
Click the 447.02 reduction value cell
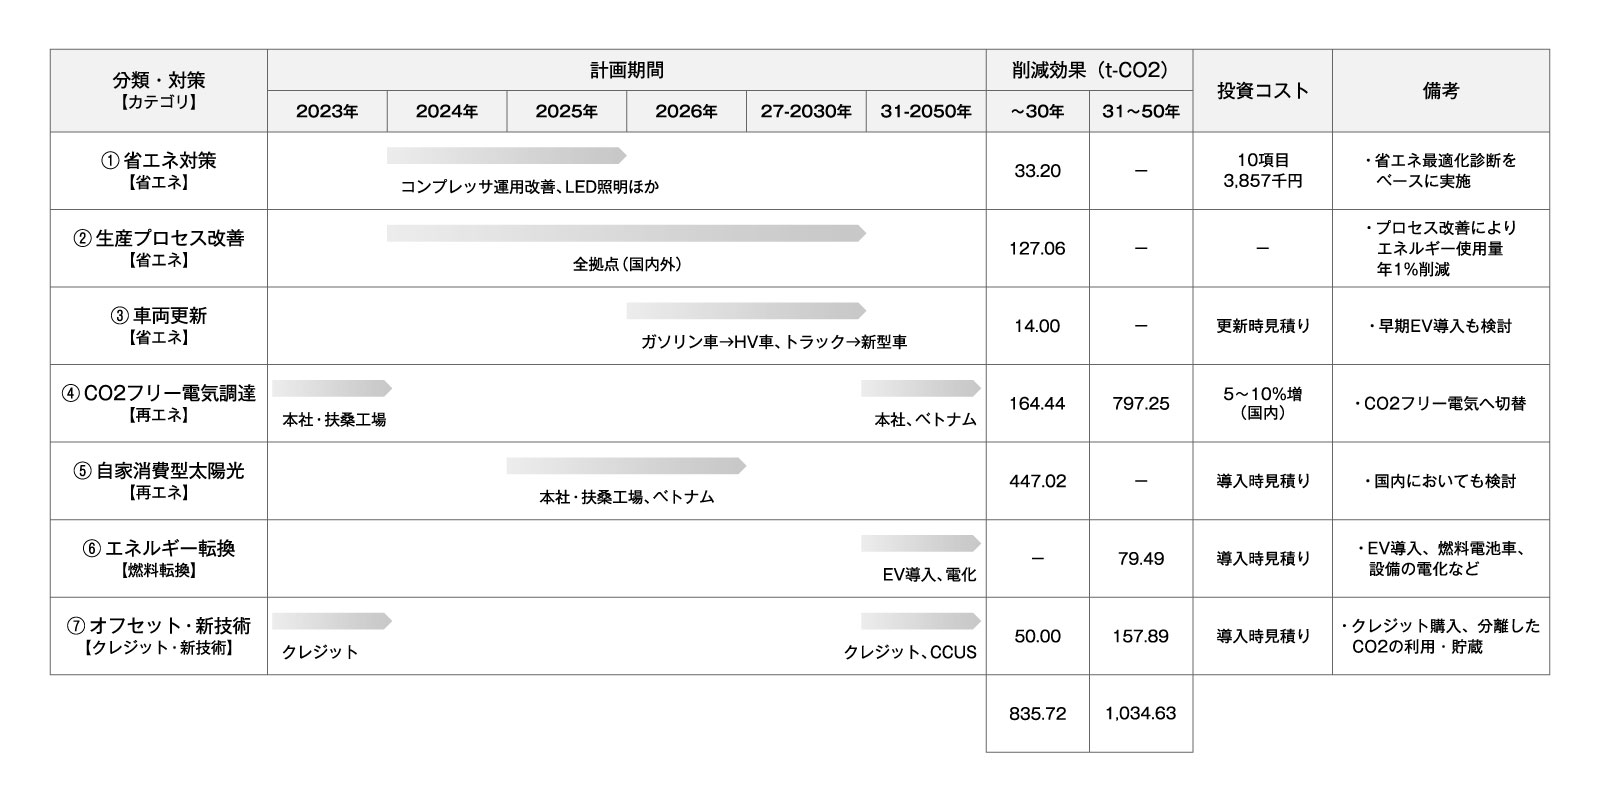tap(1037, 481)
